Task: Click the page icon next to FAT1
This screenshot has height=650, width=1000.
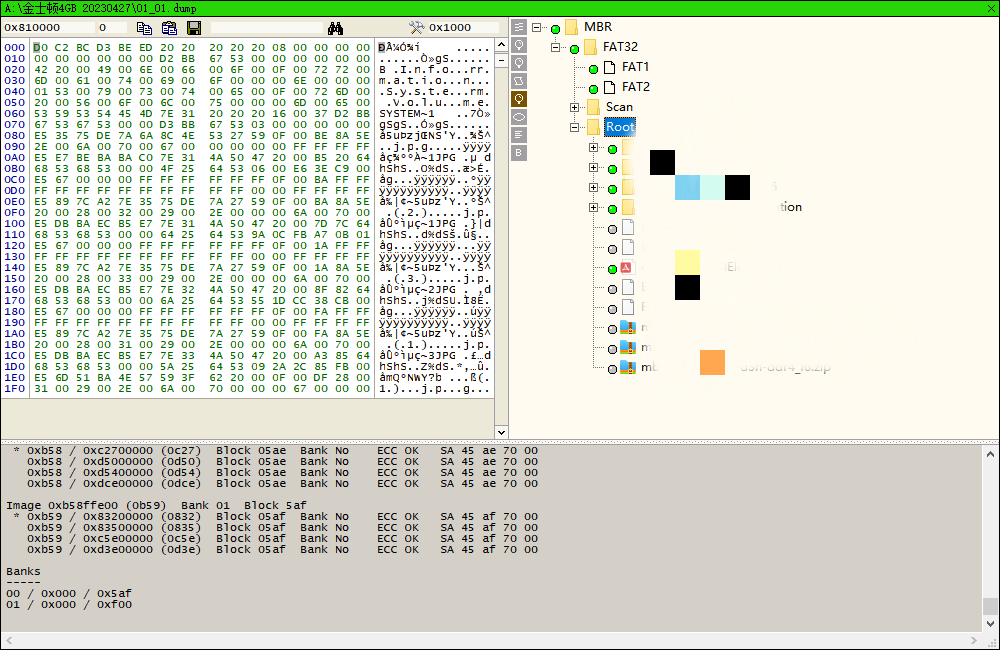Action: [610, 67]
